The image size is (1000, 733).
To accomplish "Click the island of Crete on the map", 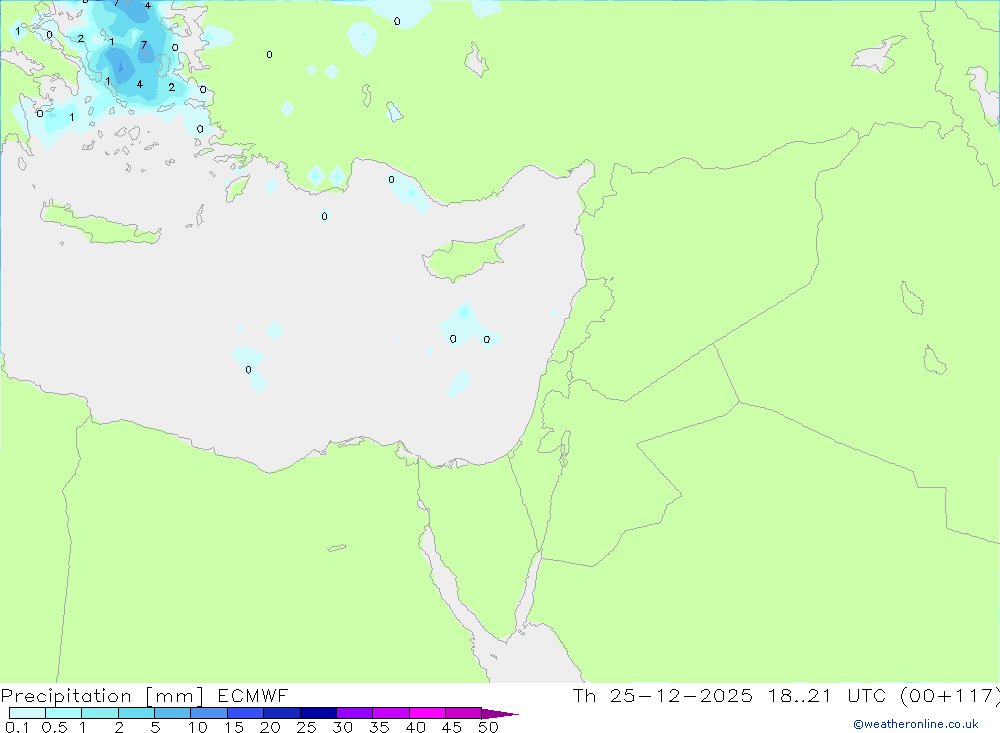I will [x=102, y=225].
